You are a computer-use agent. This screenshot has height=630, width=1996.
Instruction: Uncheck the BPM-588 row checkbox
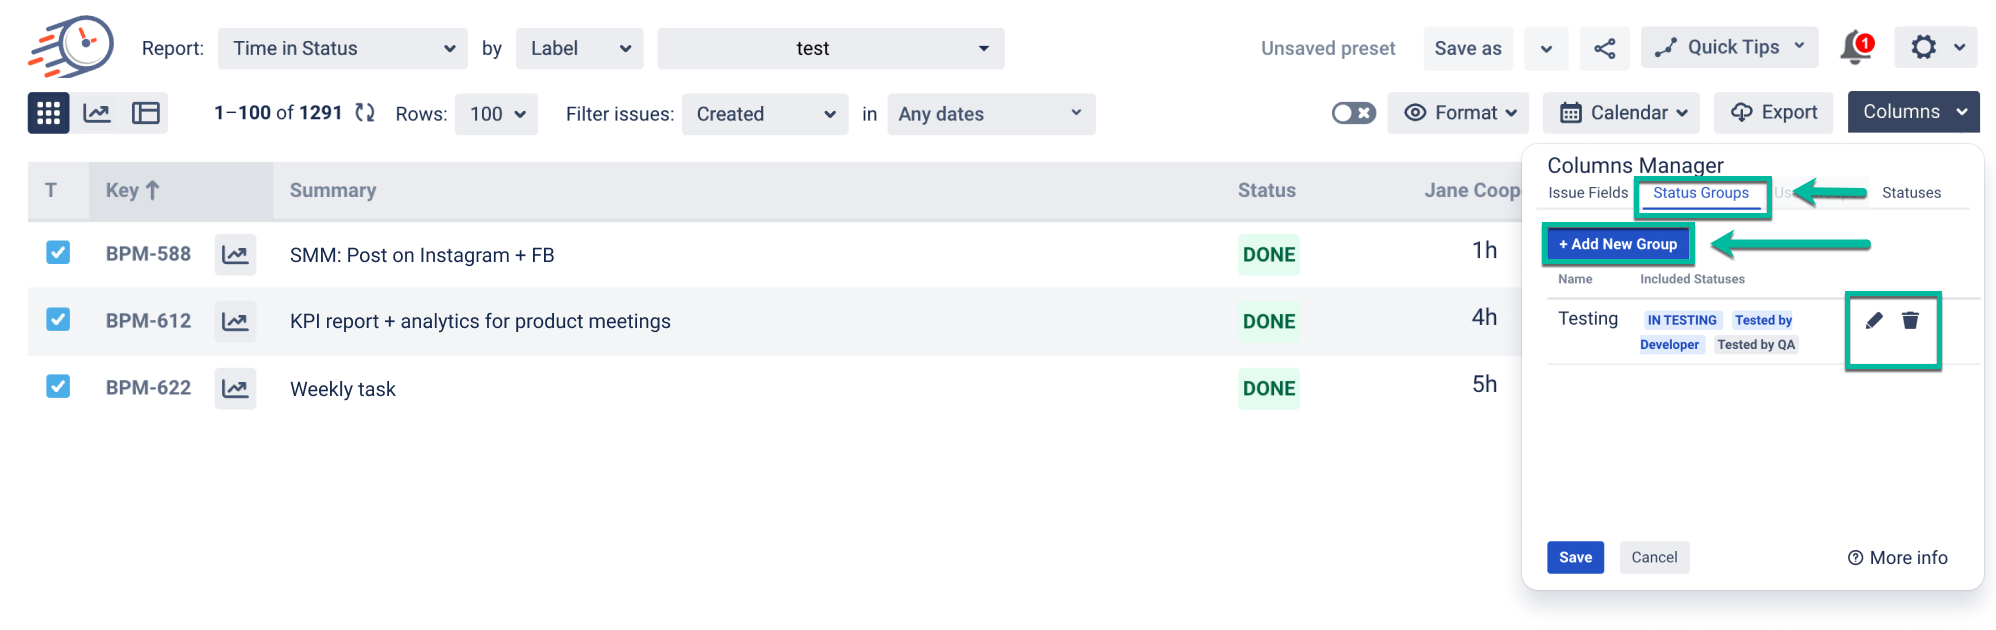[58, 253]
